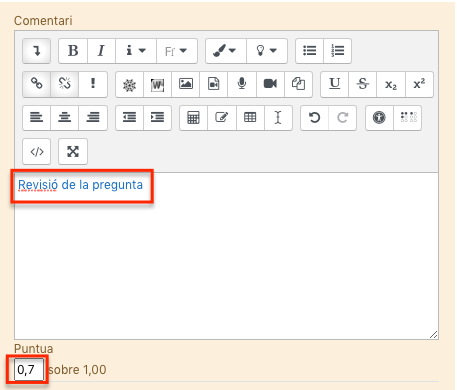Open the manage files button

(298, 84)
